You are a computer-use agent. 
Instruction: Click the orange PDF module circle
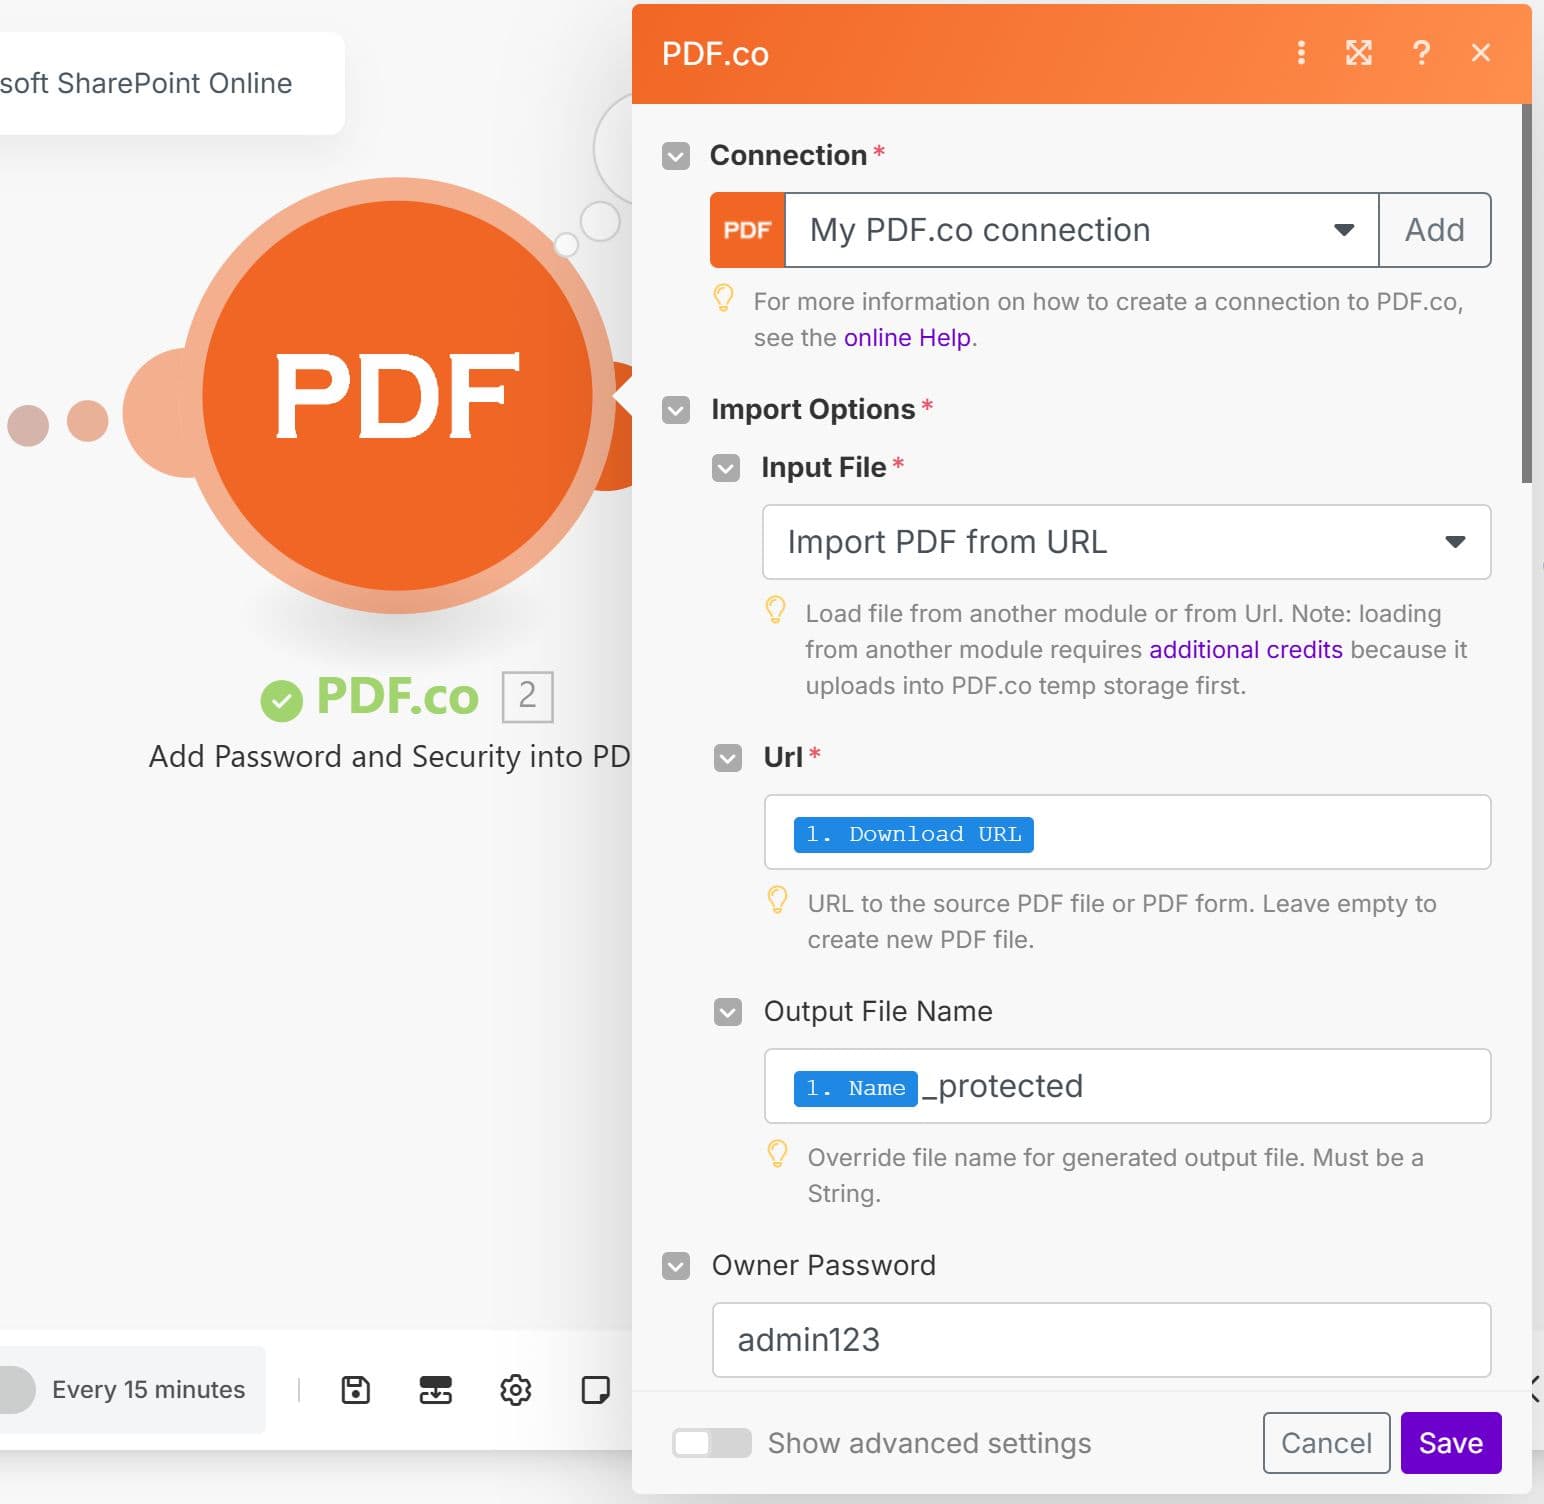pyautogui.click(x=397, y=397)
